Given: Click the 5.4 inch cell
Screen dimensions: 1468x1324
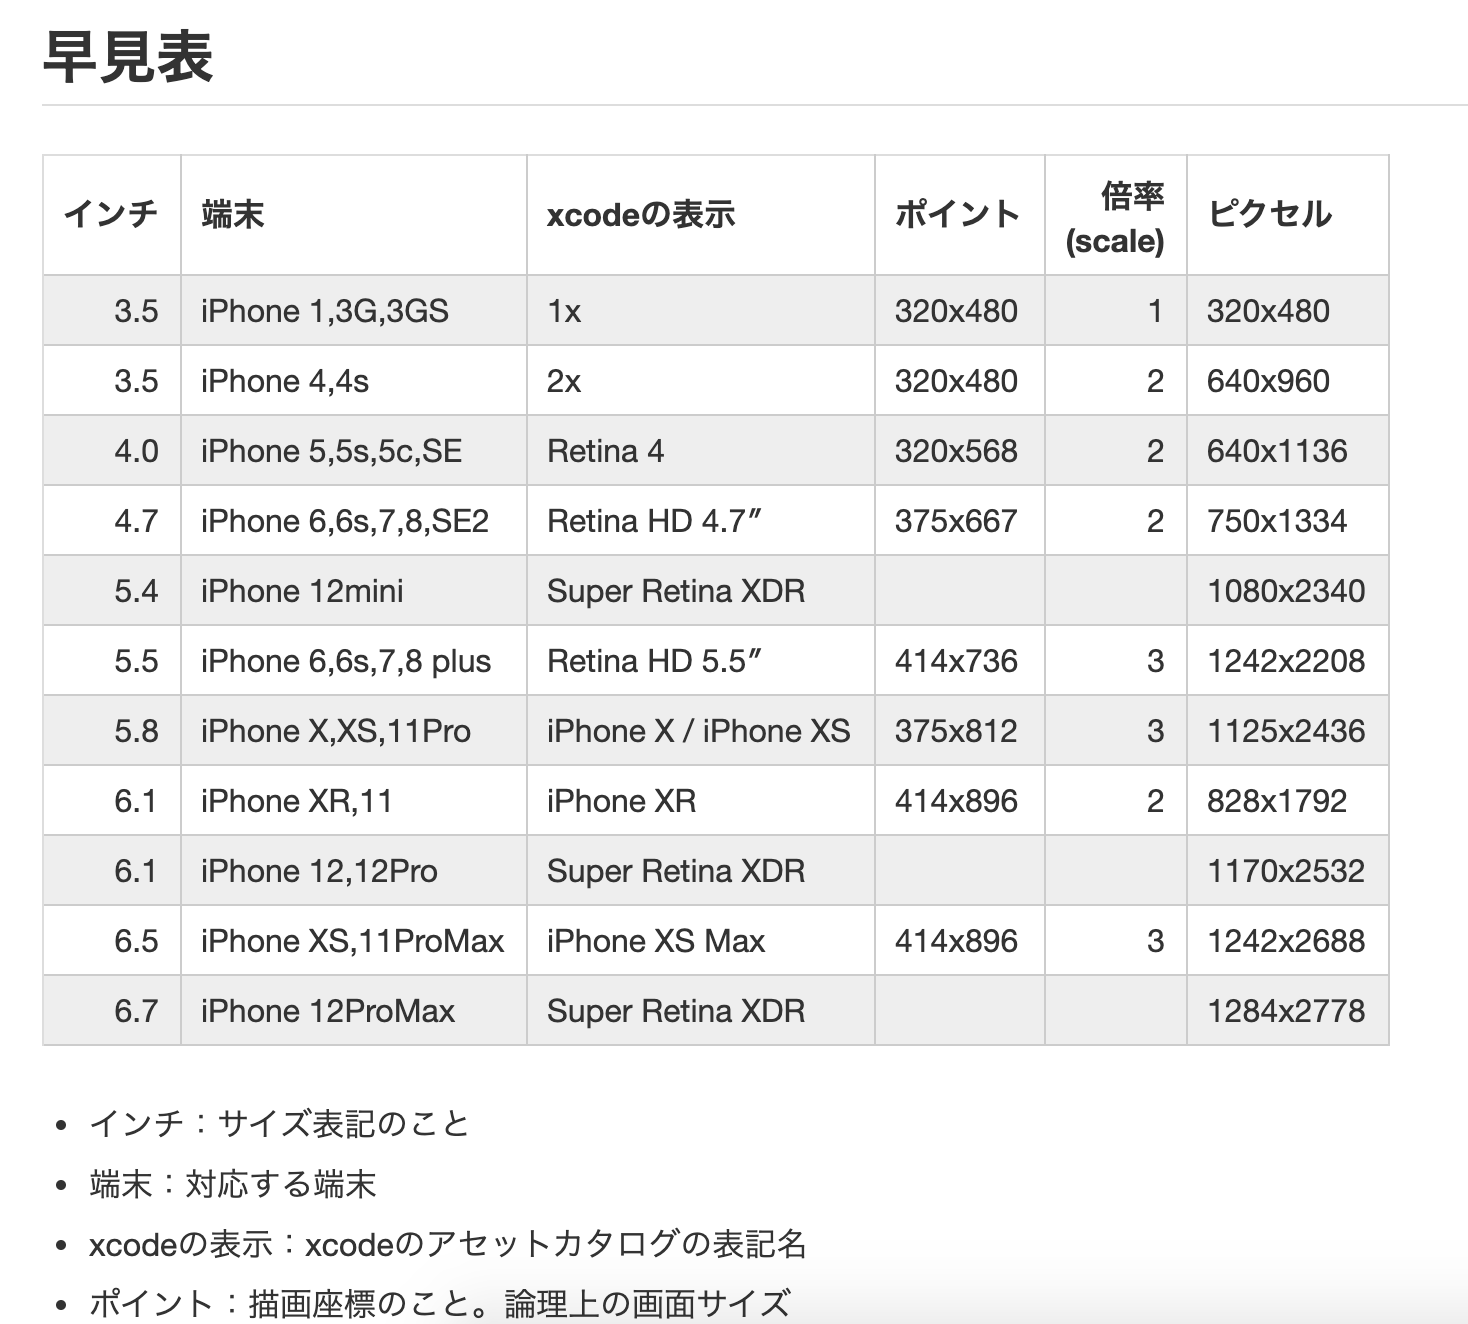Looking at the screenshot, I should (x=112, y=591).
